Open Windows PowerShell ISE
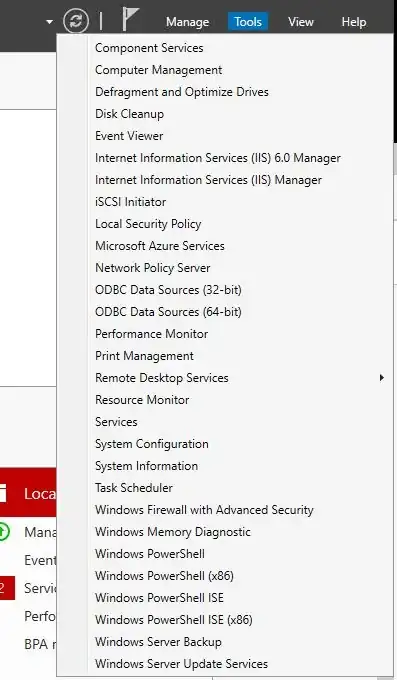The width and height of the screenshot is (397, 680). 159,598
